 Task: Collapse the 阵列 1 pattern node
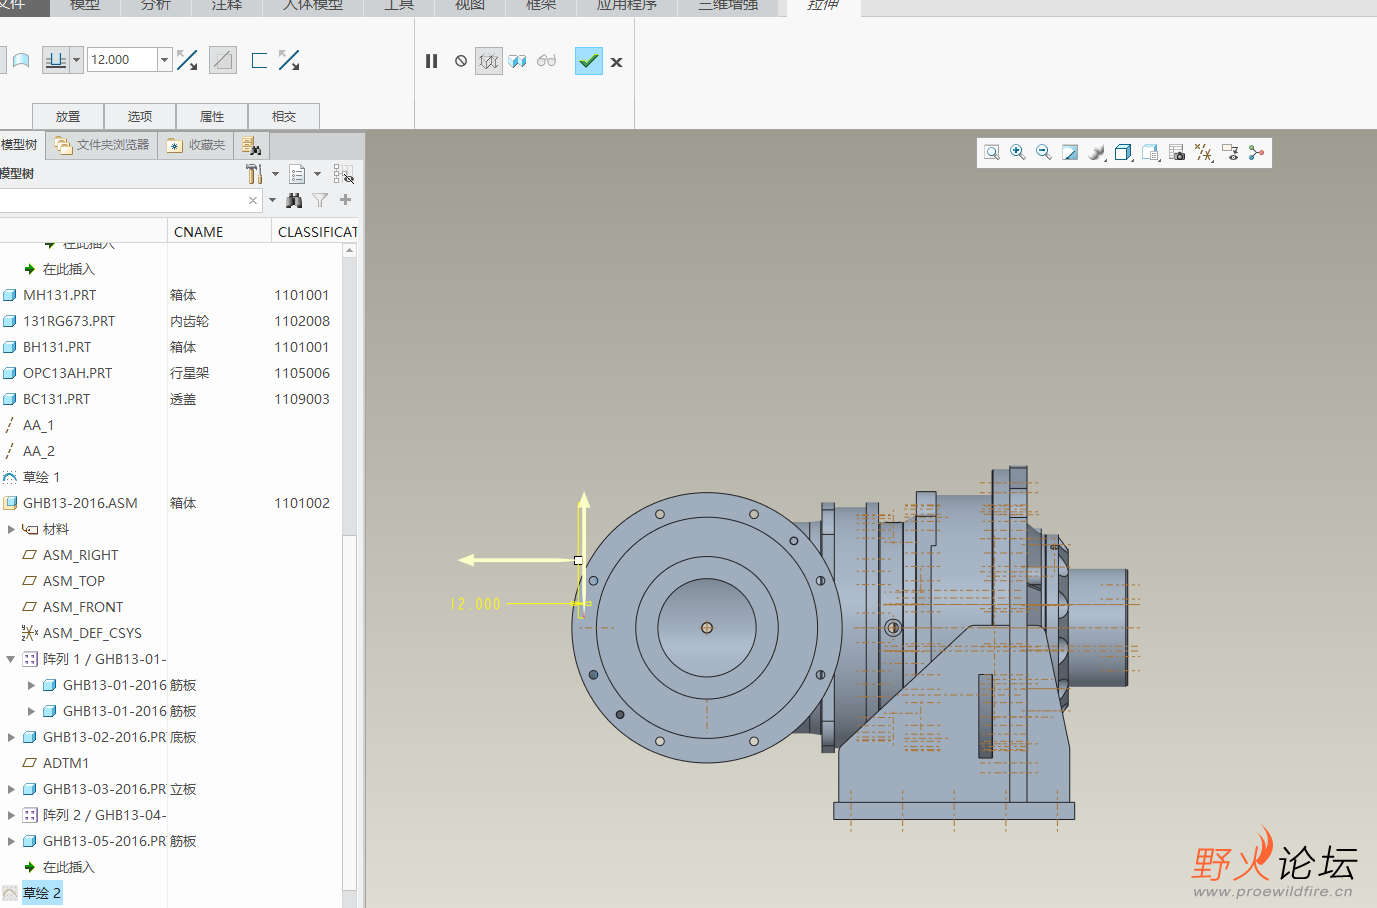(11, 659)
